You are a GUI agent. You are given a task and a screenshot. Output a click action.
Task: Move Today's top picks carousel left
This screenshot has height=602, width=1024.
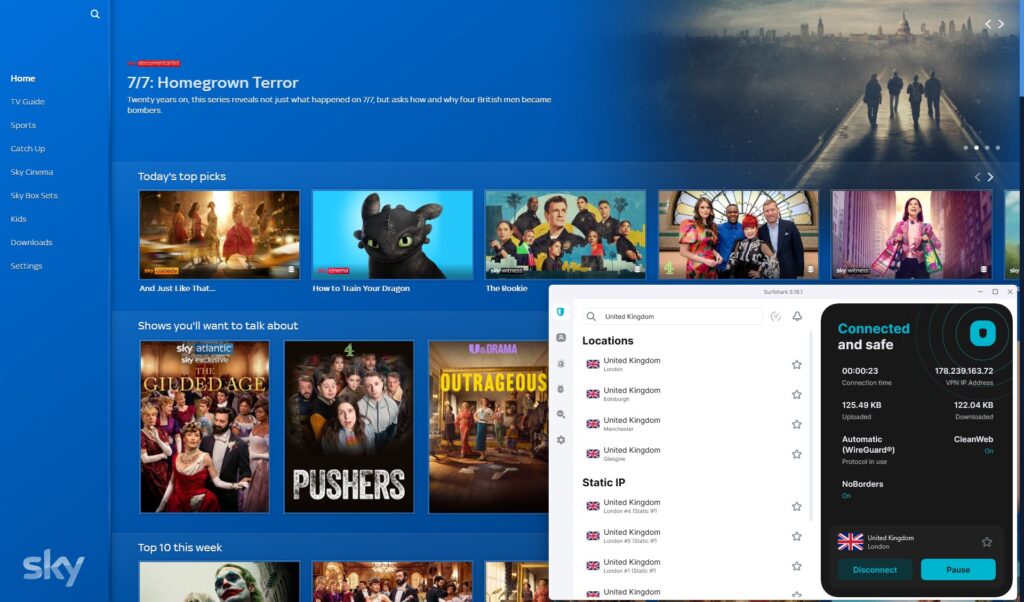point(977,177)
